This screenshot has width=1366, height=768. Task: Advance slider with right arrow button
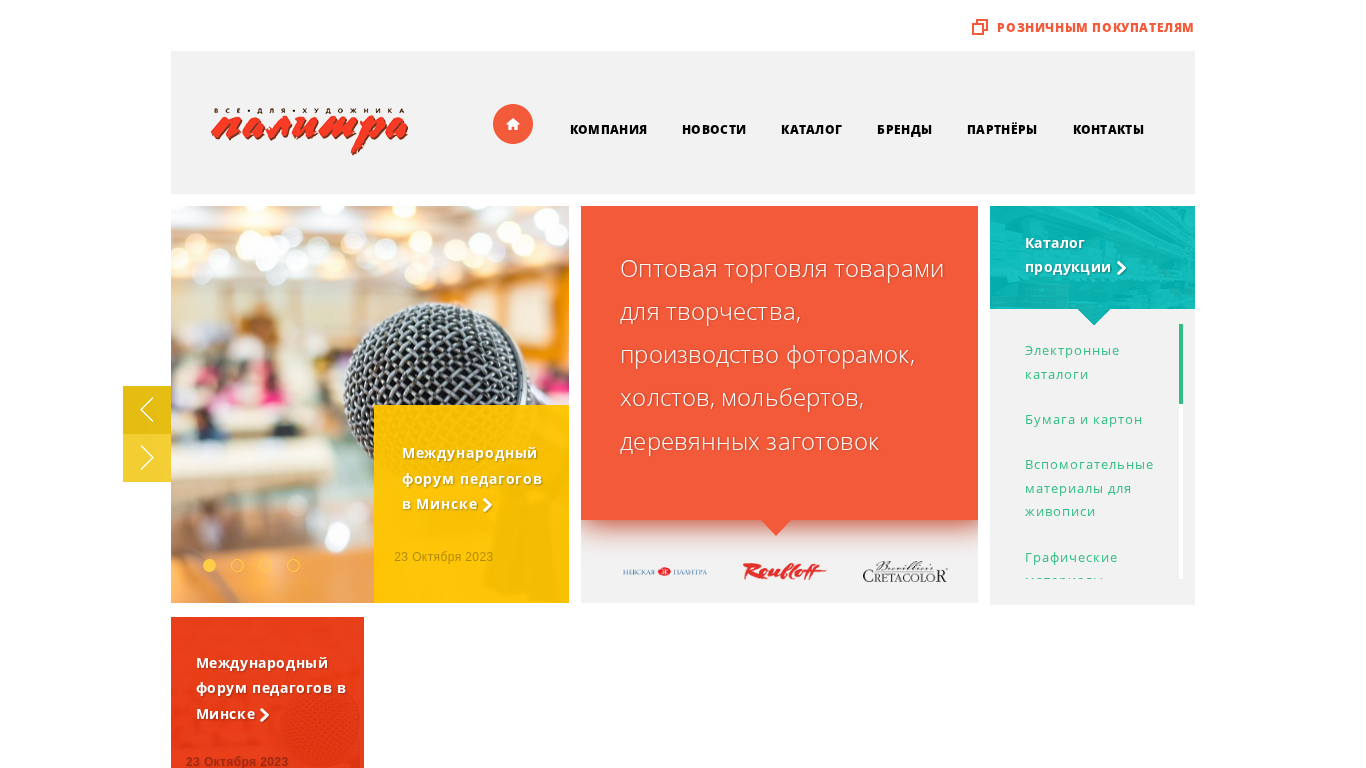click(147, 458)
